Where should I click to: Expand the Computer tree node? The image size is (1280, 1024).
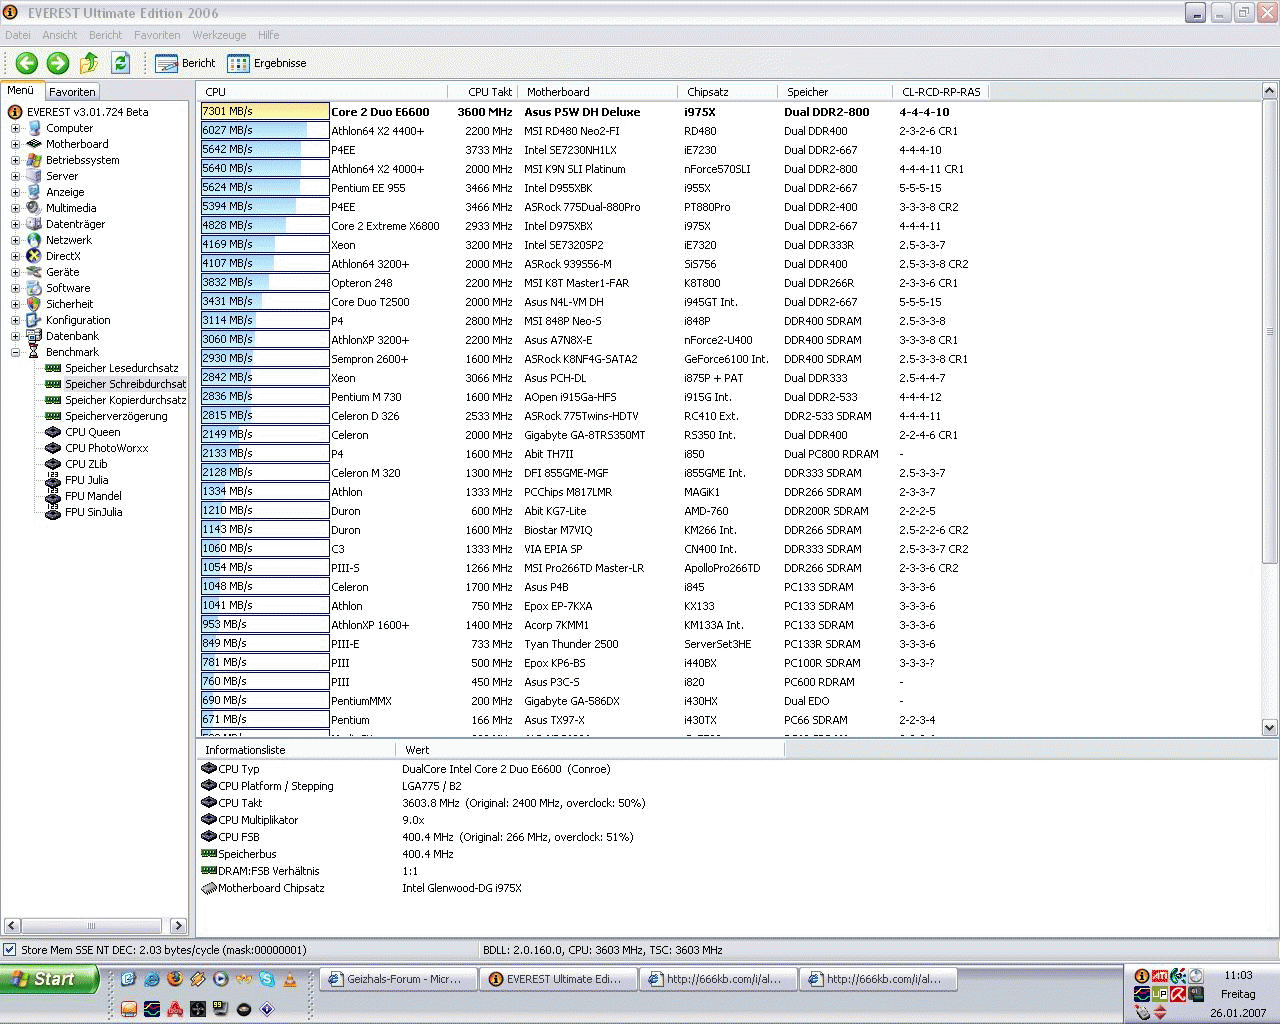pos(15,128)
